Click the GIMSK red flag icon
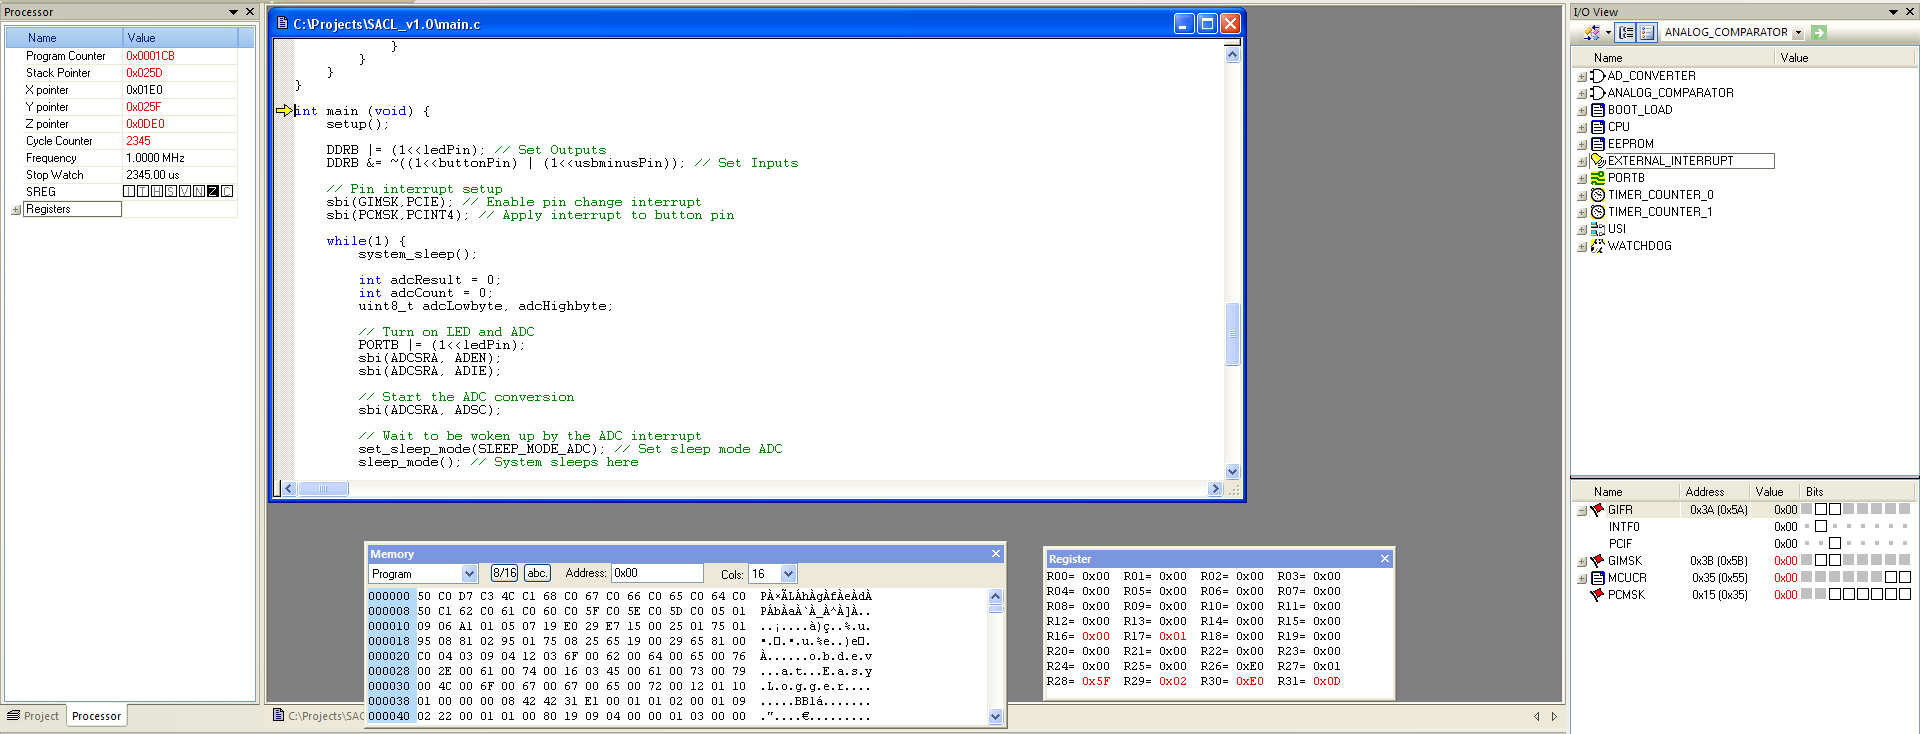Screen dimensions: 1920x734 click(x=1597, y=561)
